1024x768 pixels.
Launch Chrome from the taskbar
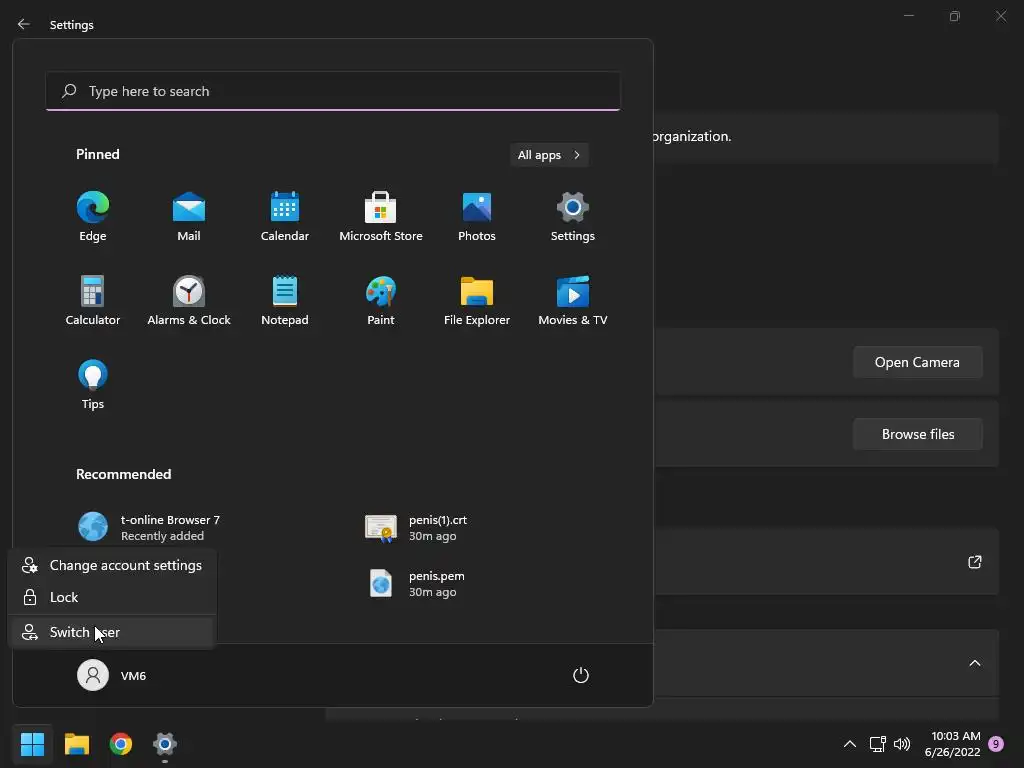121,744
